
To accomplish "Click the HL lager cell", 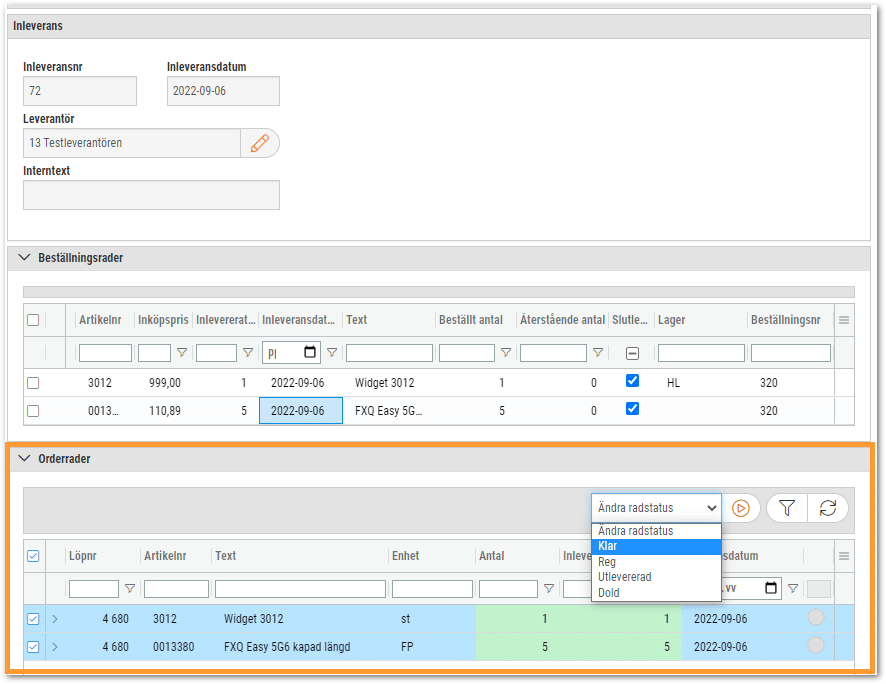I will 673,383.
